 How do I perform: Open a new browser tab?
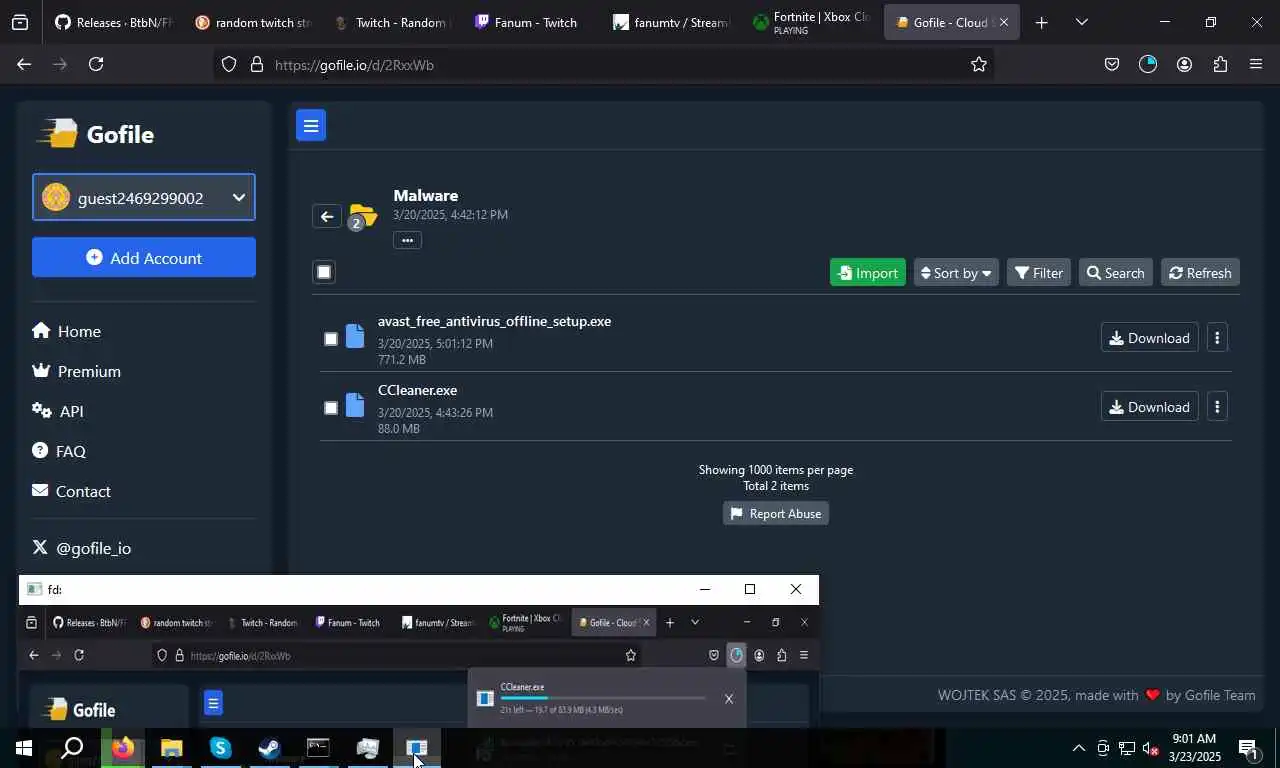1041,22
